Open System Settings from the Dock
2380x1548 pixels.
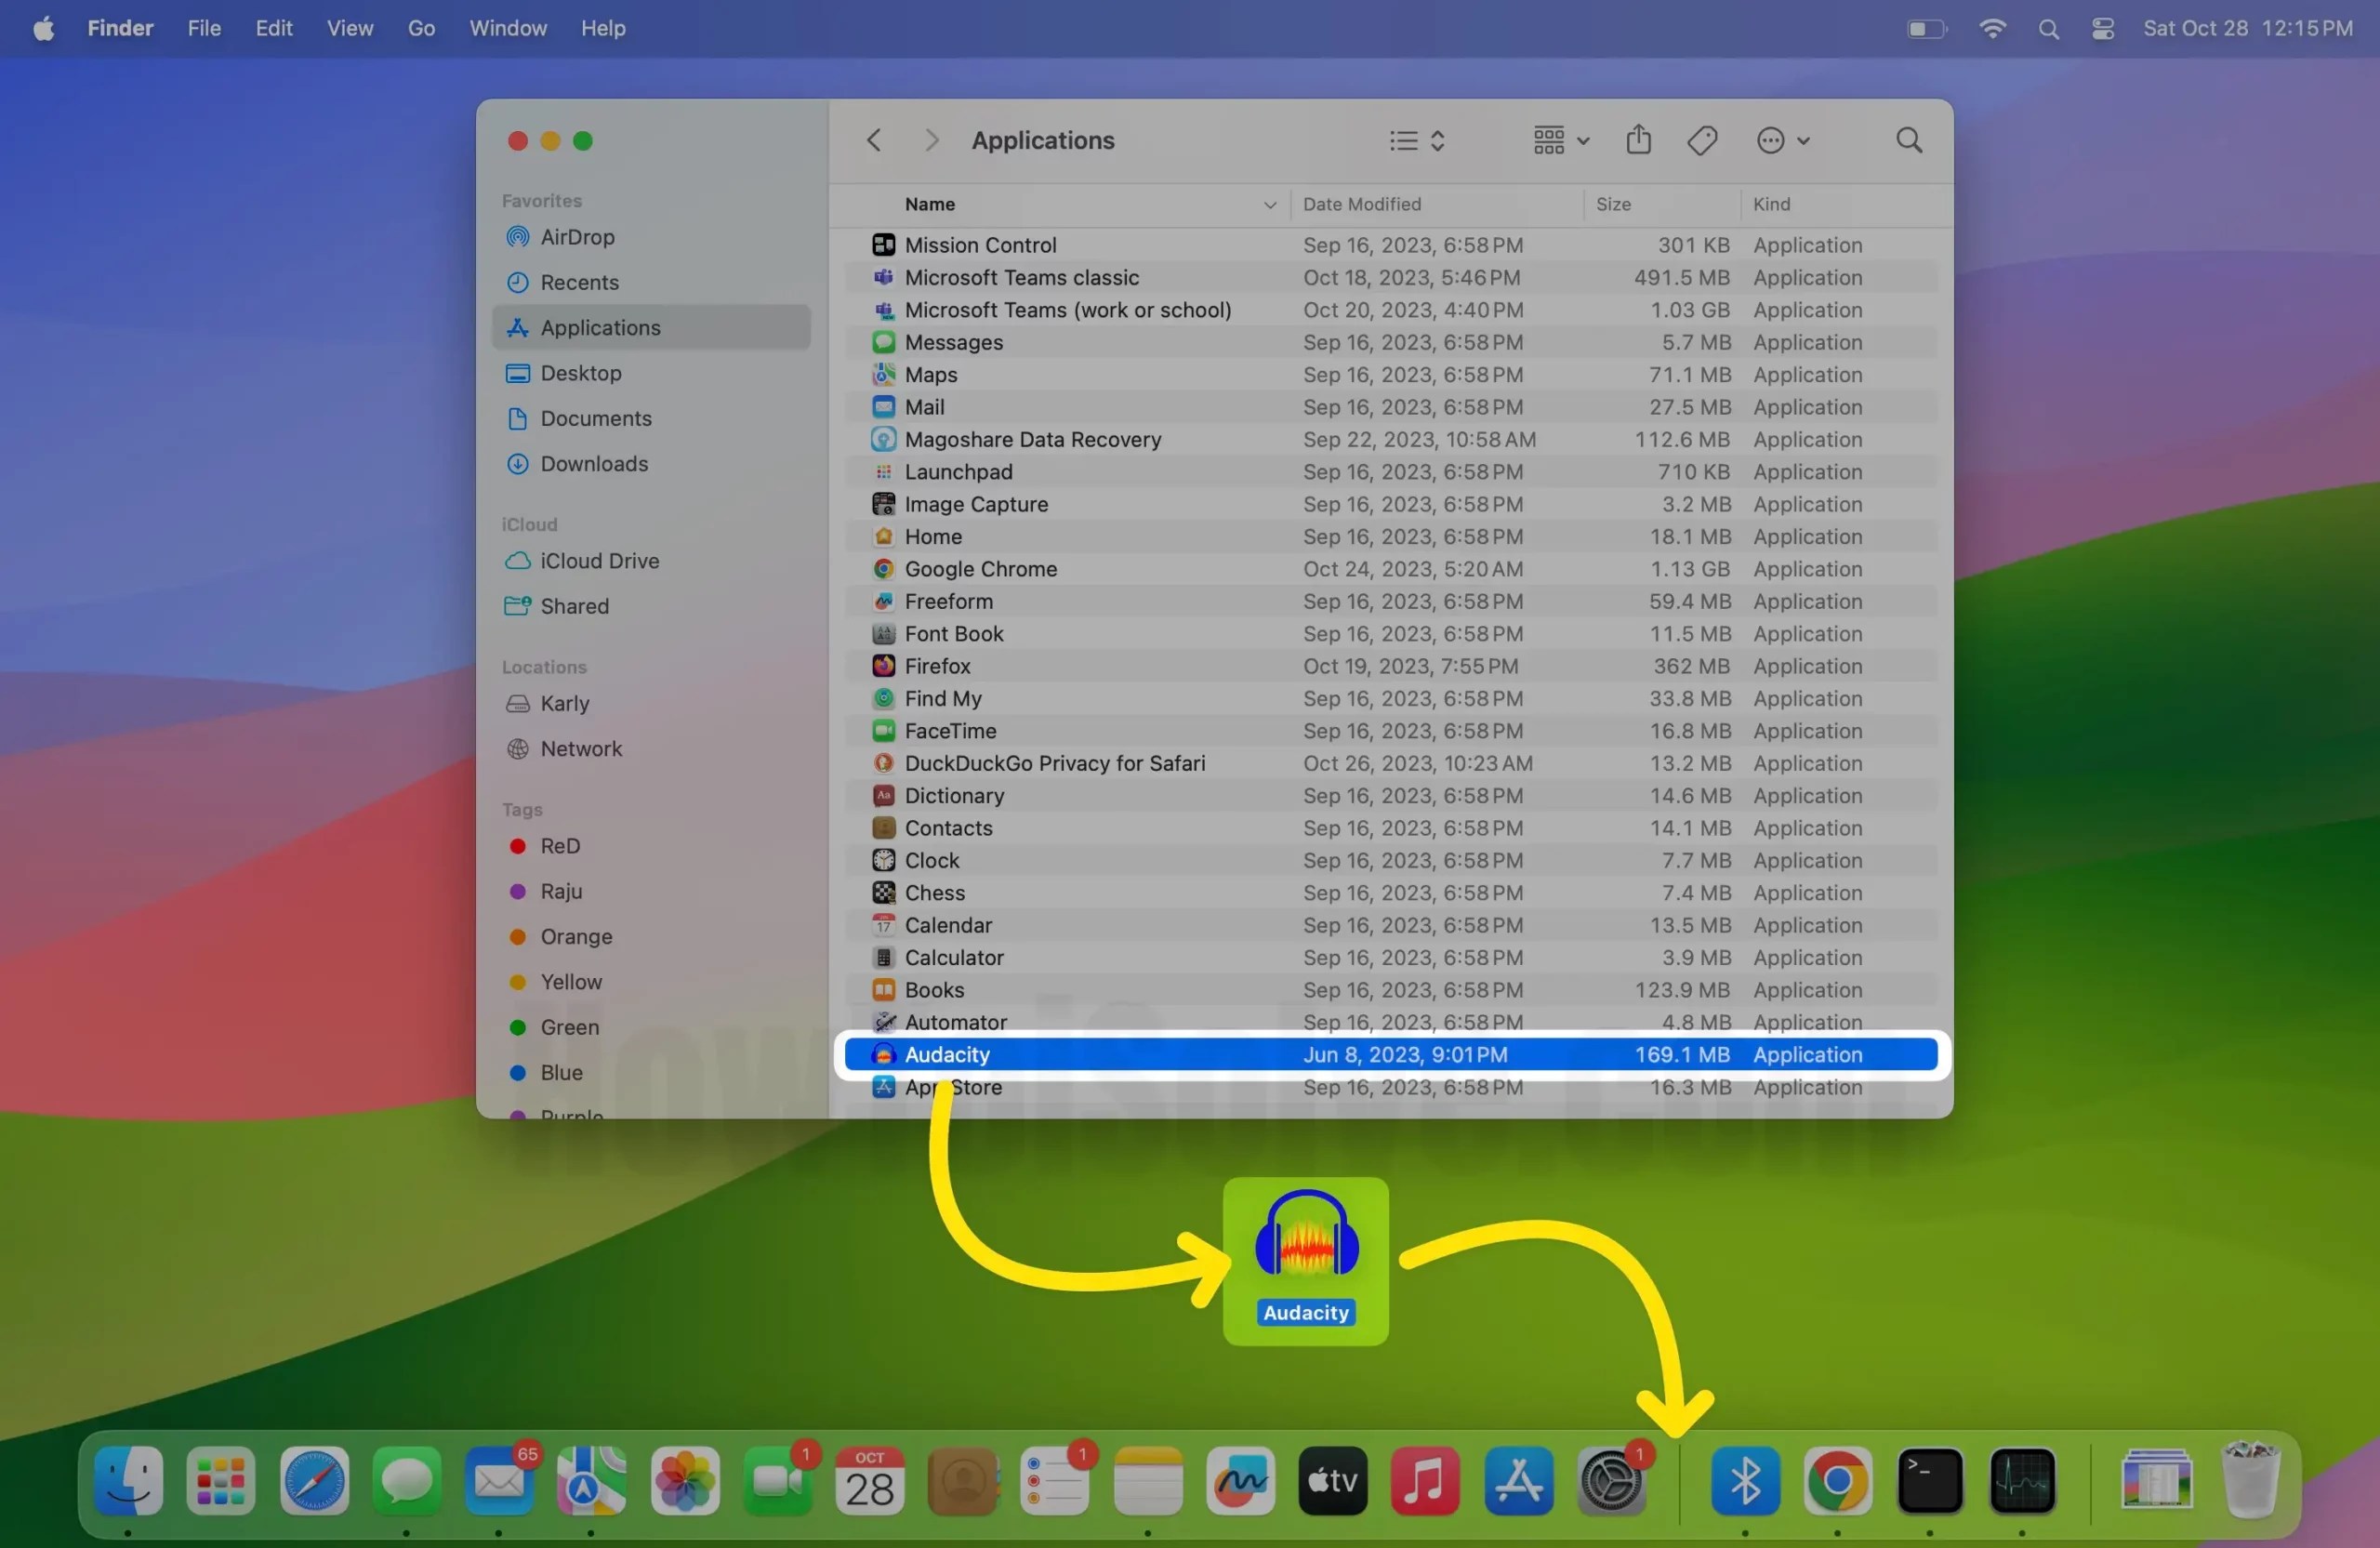pyautogui.click(x=1611, y=1482)
